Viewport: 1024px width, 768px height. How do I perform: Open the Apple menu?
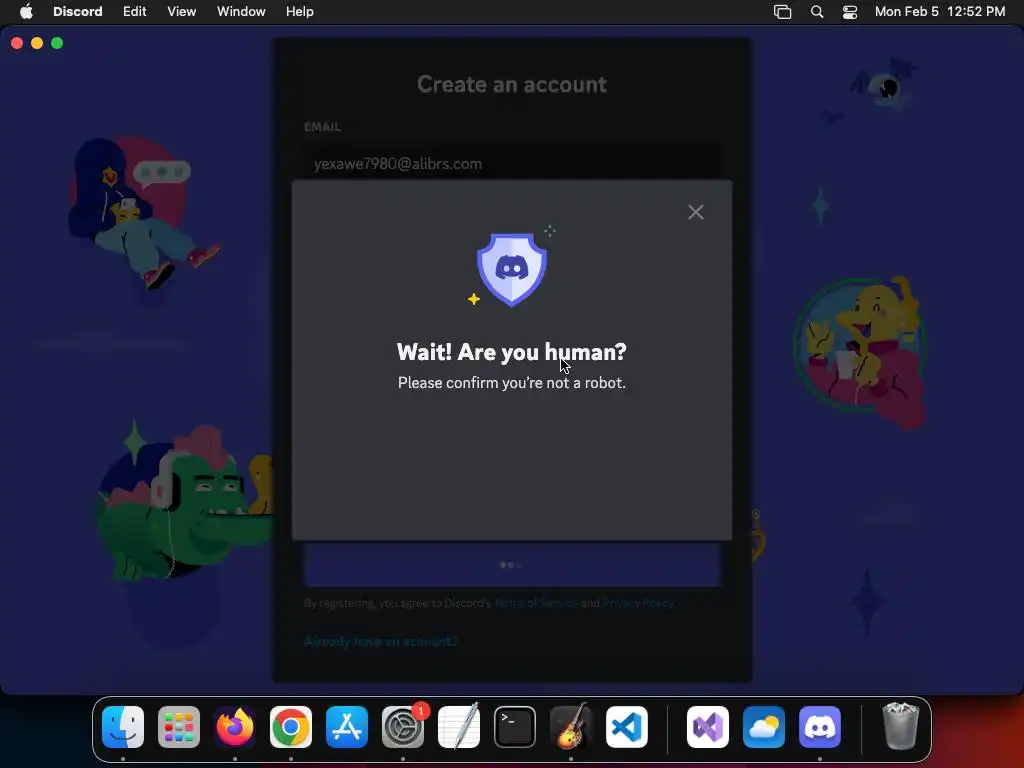click(26, 12)
